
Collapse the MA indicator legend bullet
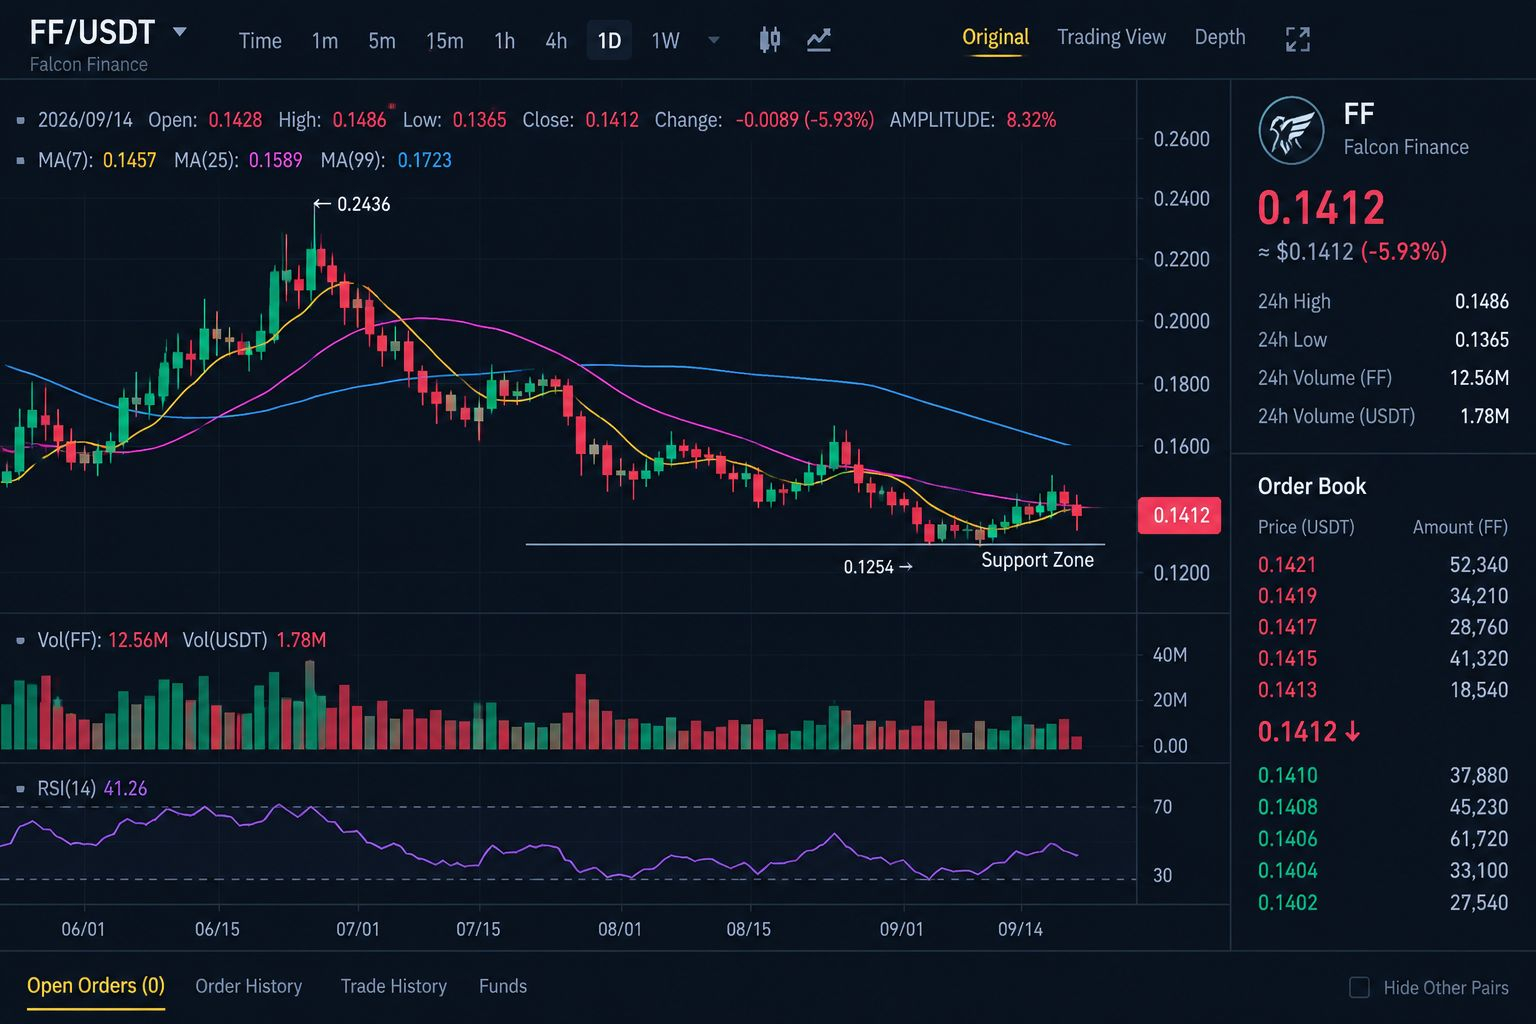click(21, 160)
